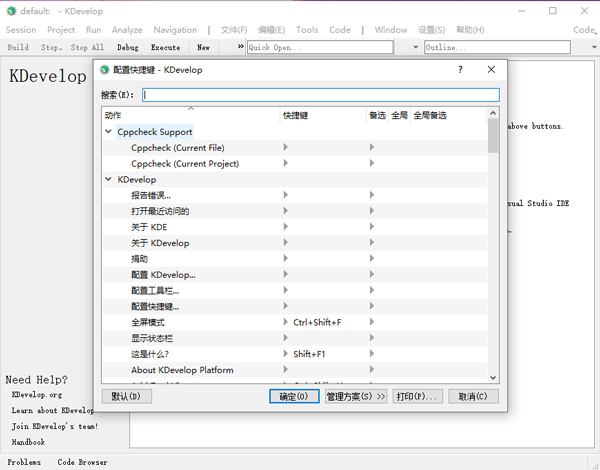Click the 打印(P)... button
The width and height of the screenshot is (600, 470).
pyautogui.click(x=417, y=396)
